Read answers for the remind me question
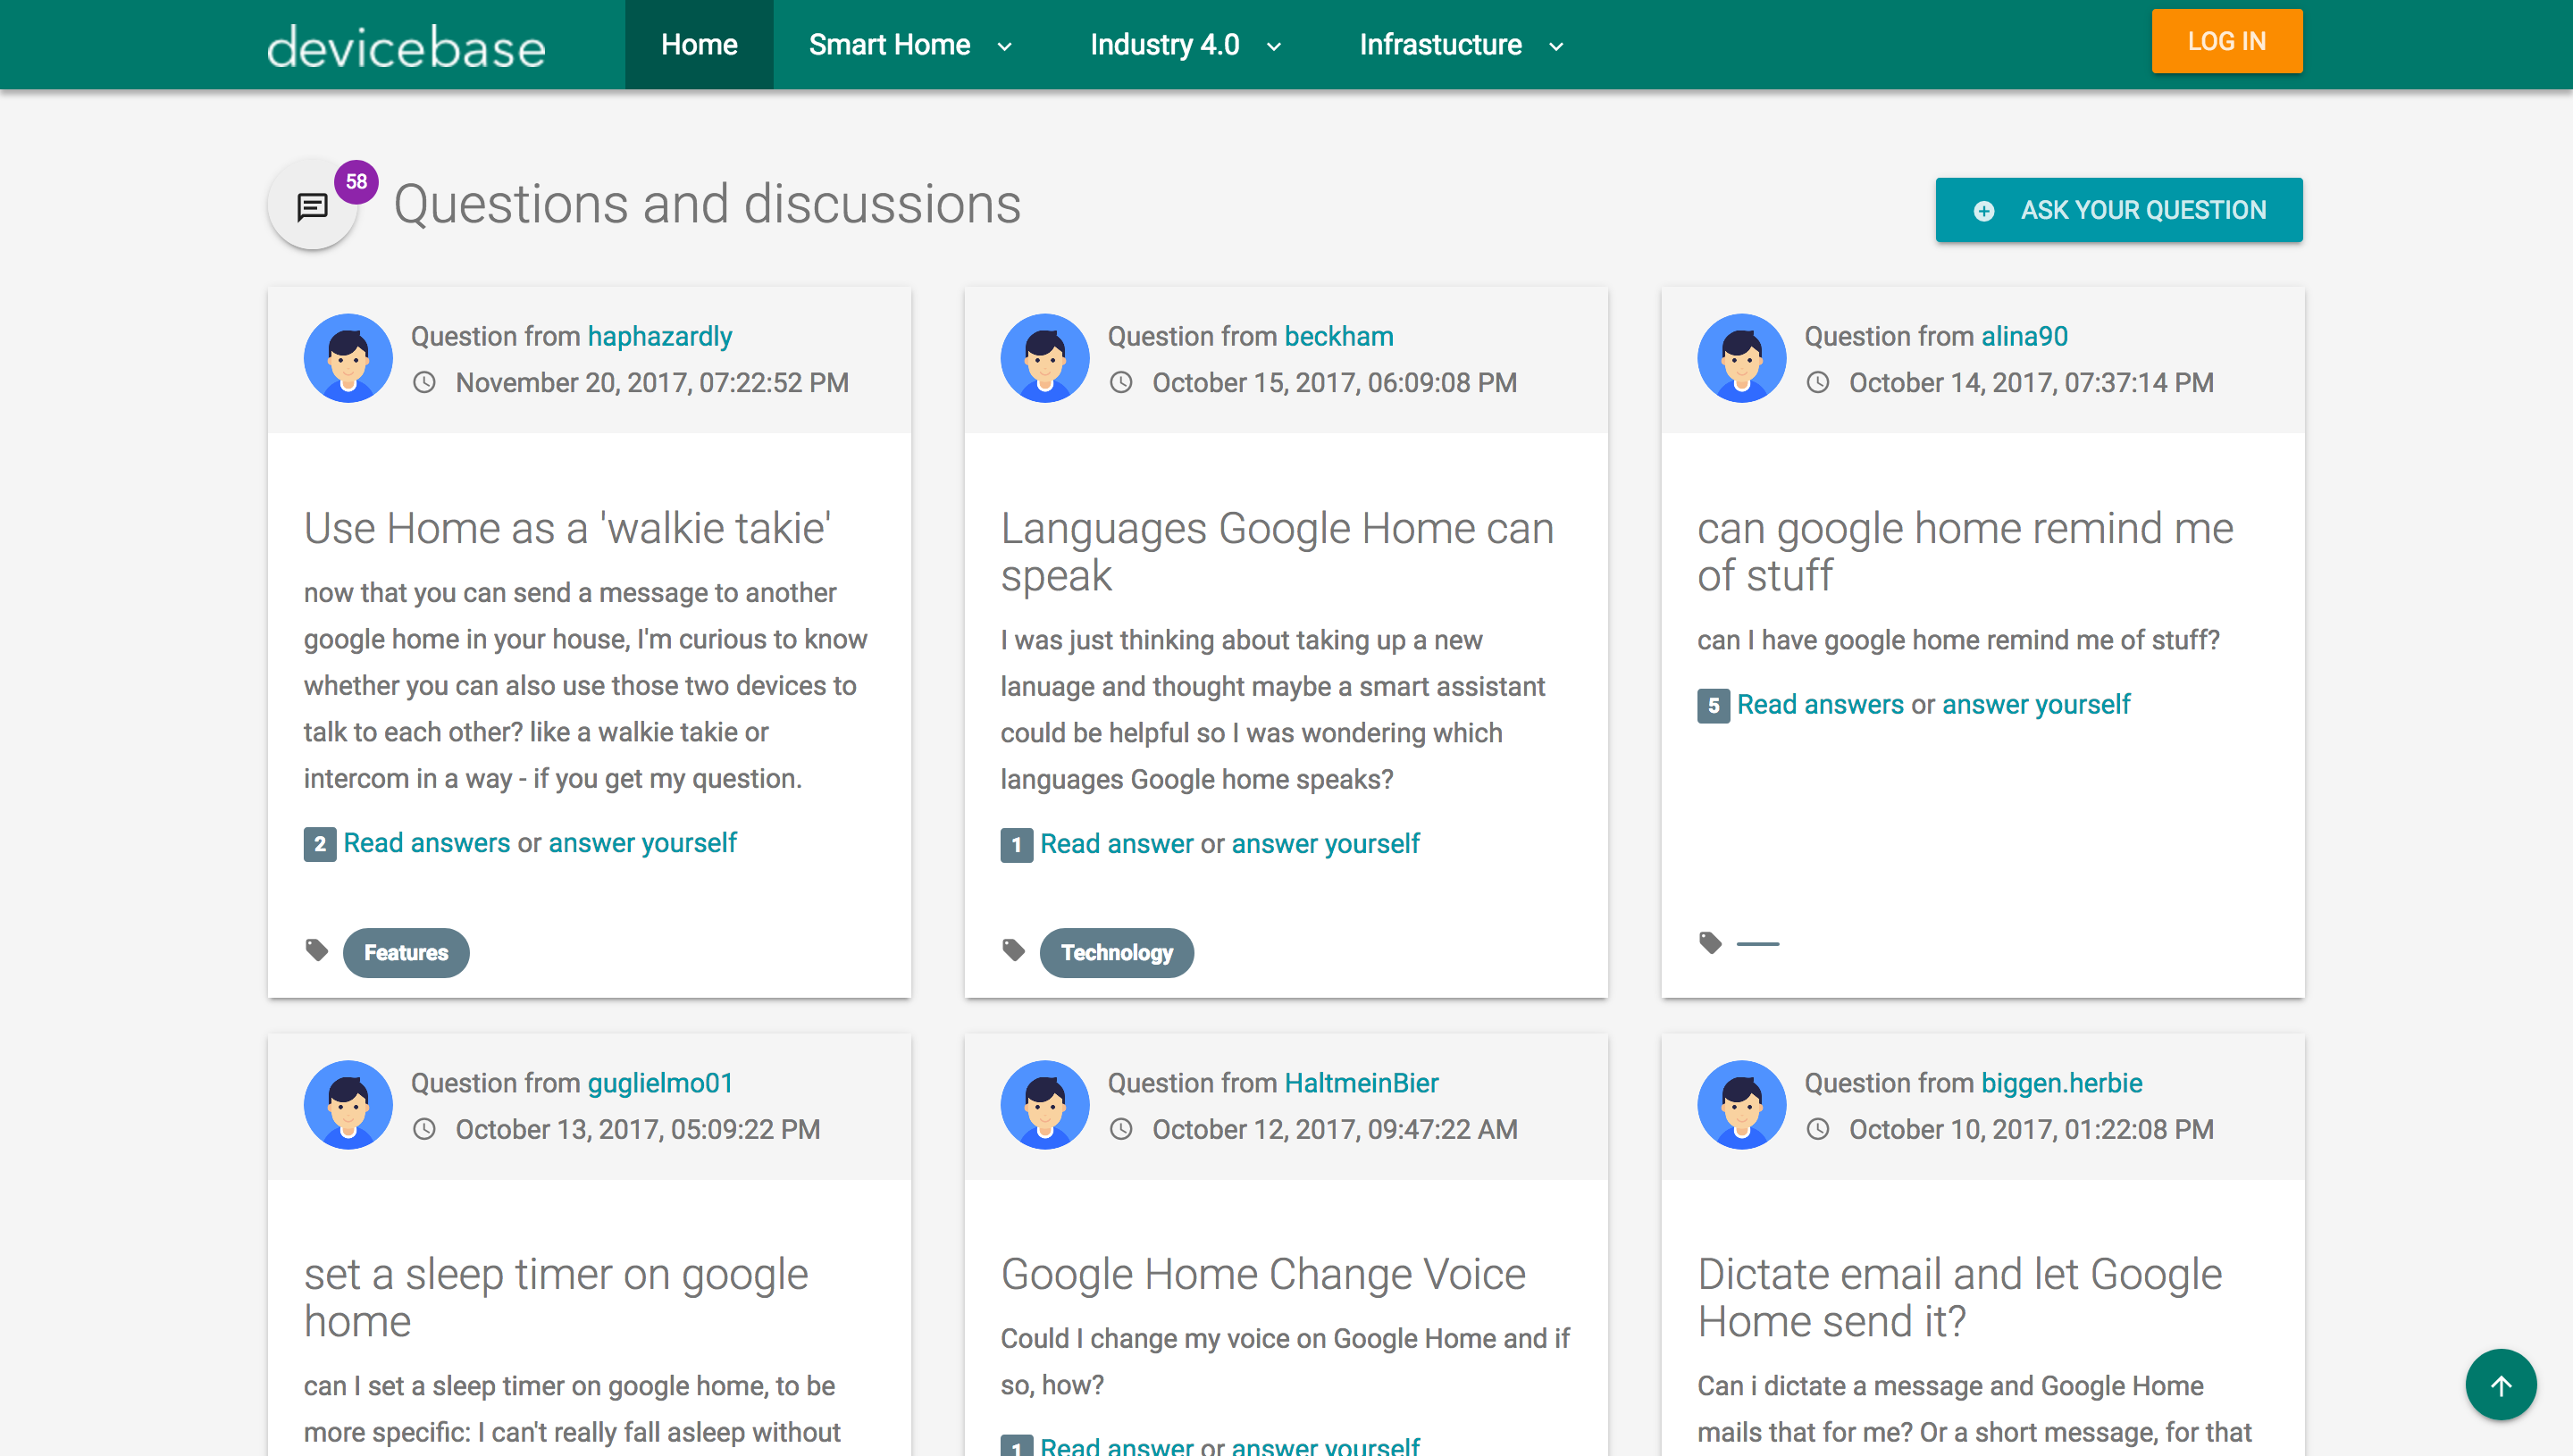2573x1456 pixels. 1820,704
